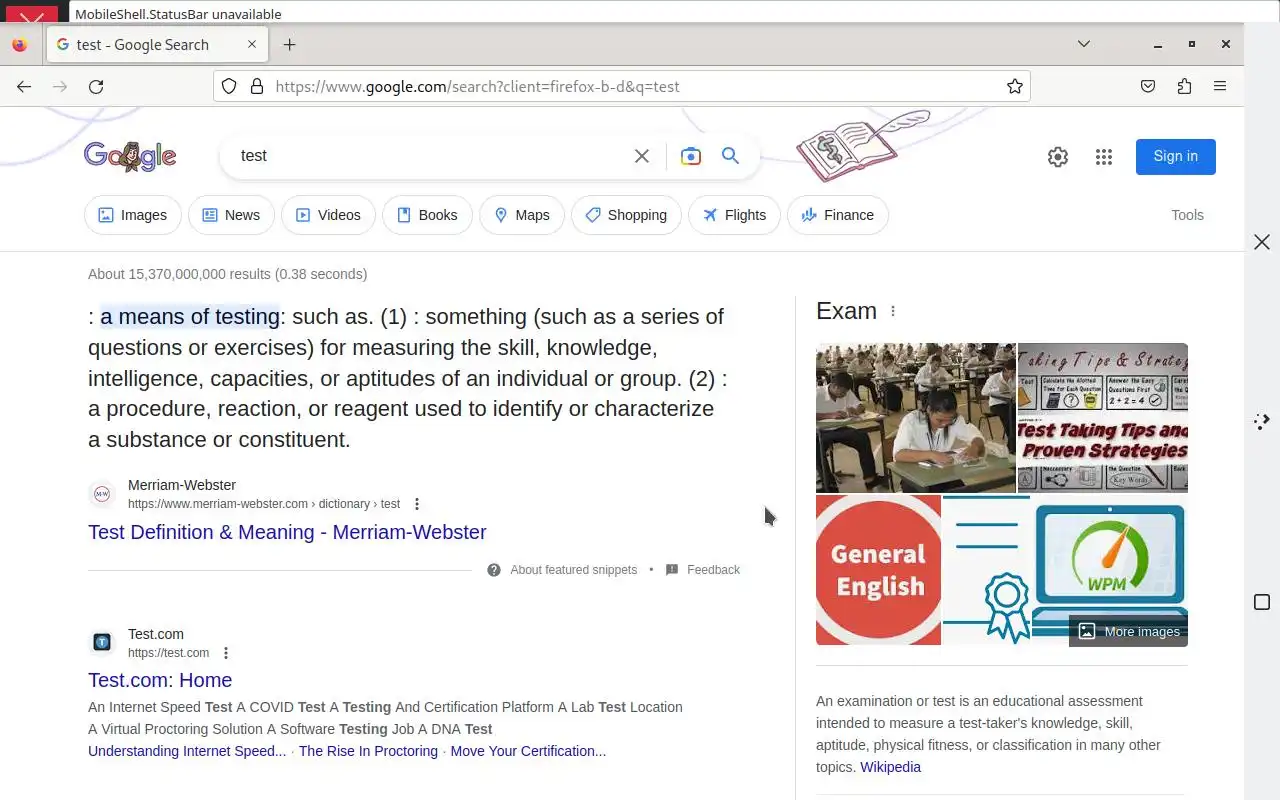1280x800 pixels.
Task: Click the padlock site security icon
Action: click(257, 86)
